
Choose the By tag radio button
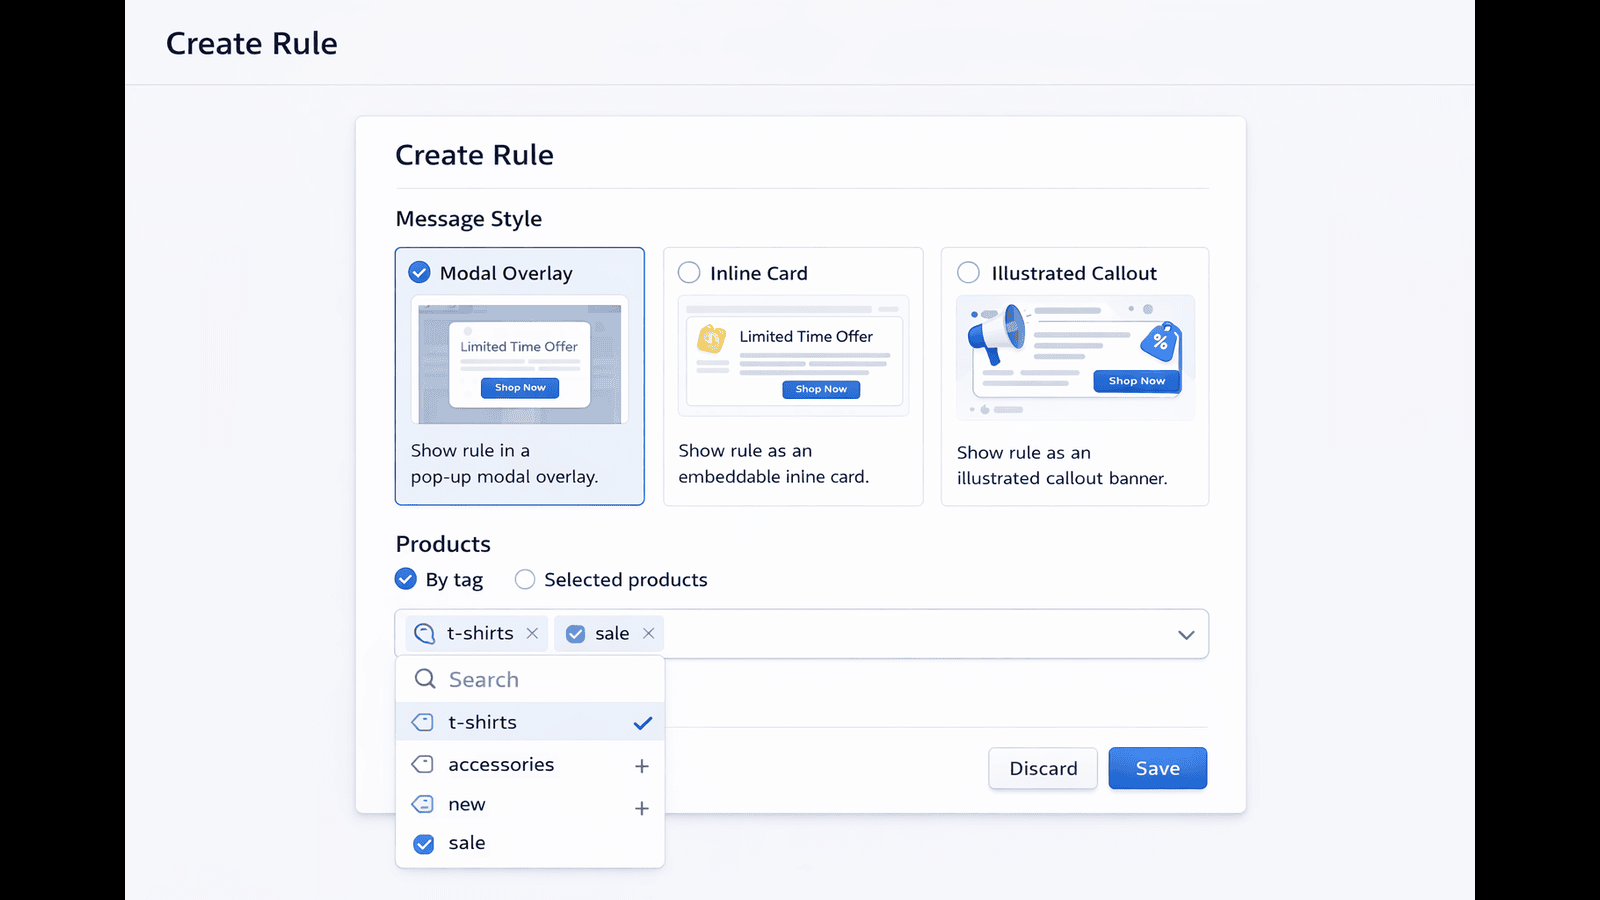(x=405, y=579)
